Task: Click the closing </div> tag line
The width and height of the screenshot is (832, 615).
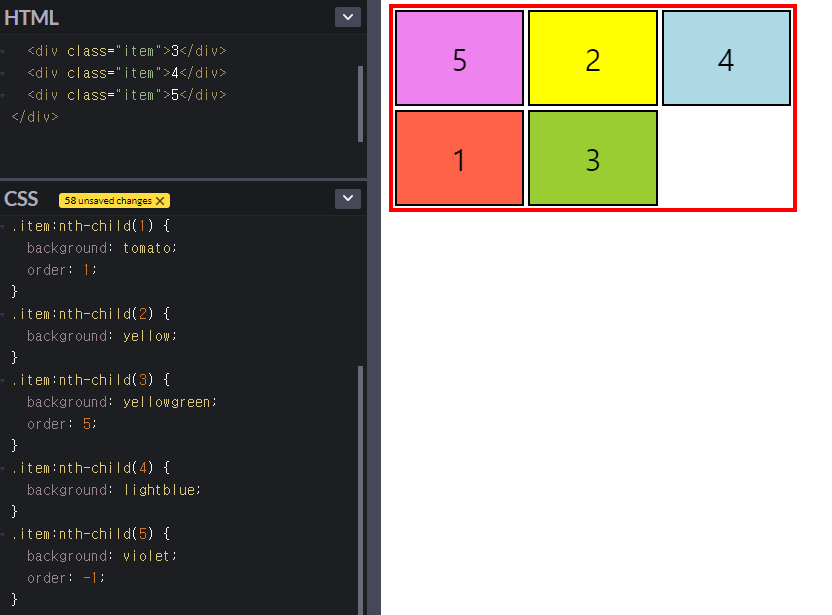Action: 35,117
